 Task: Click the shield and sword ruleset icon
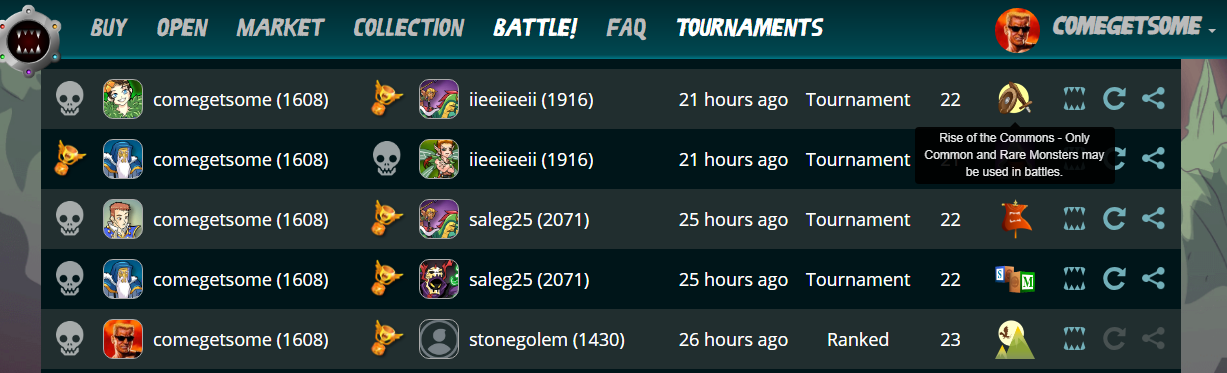[x=1014, y=99]
